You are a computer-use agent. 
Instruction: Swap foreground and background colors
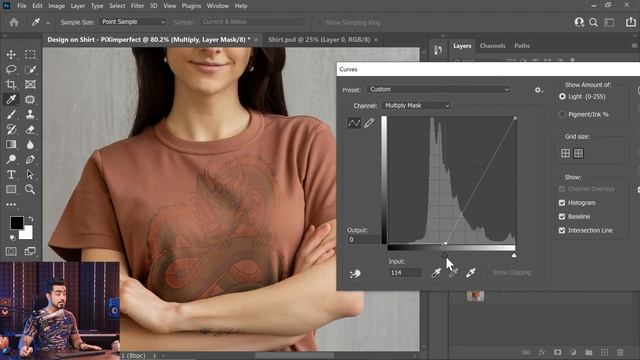click(31, 219)
